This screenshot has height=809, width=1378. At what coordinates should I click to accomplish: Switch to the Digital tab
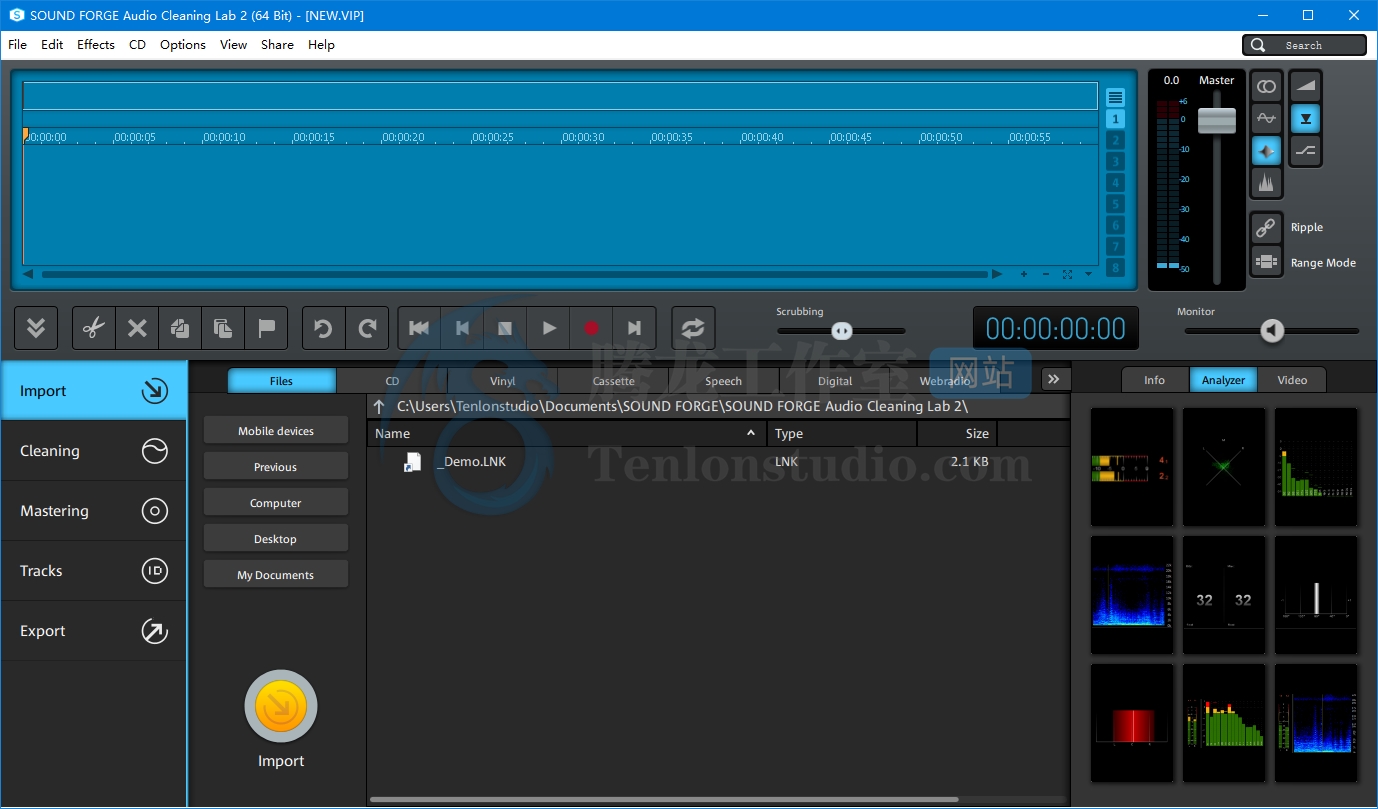(x=834, y=381)
